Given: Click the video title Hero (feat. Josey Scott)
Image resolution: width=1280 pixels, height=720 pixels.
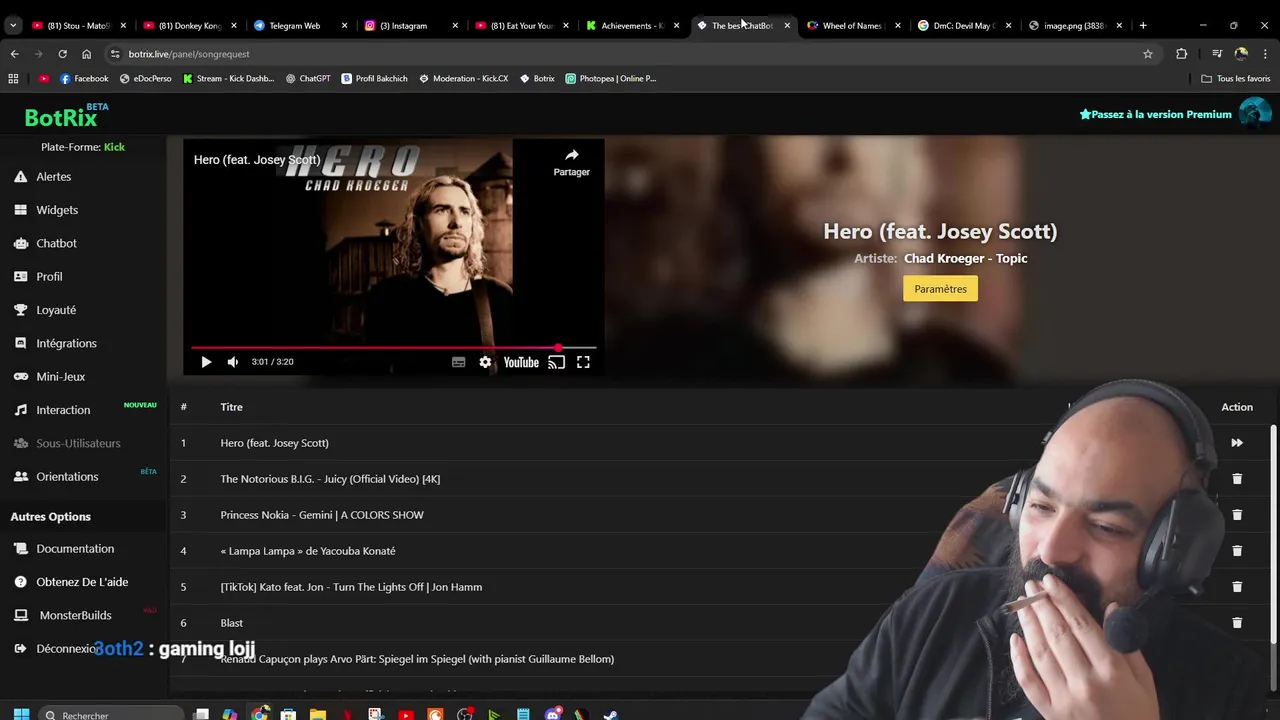Looking at the screenshot, I should tap(257, 160).
